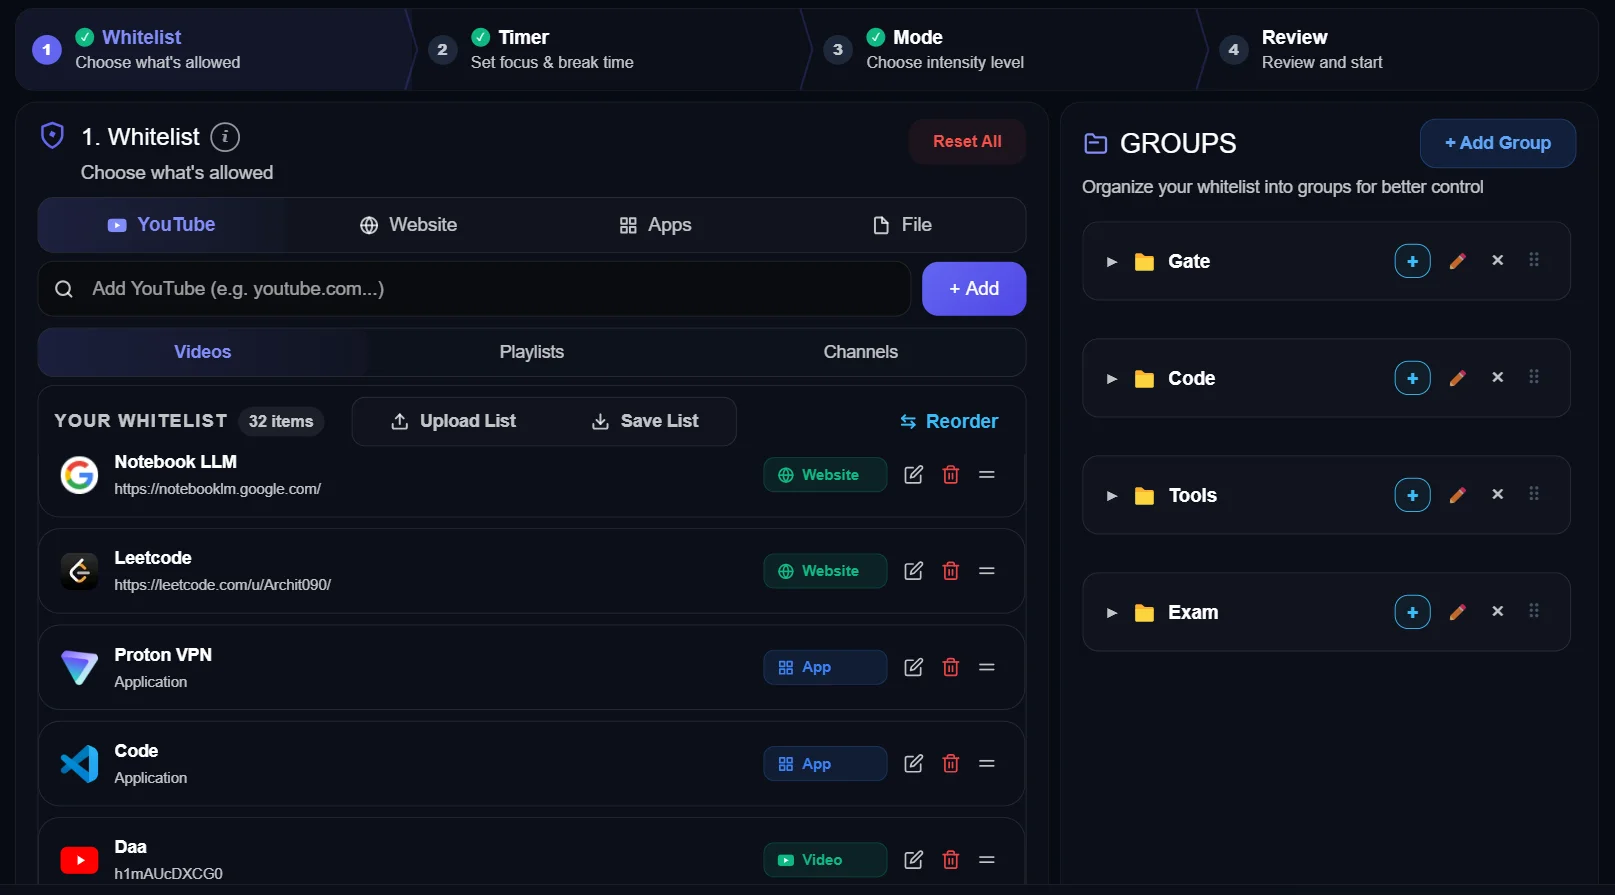Click the Leetcode reorder handle
The image size is (1615, 895).
click(987, 571)
